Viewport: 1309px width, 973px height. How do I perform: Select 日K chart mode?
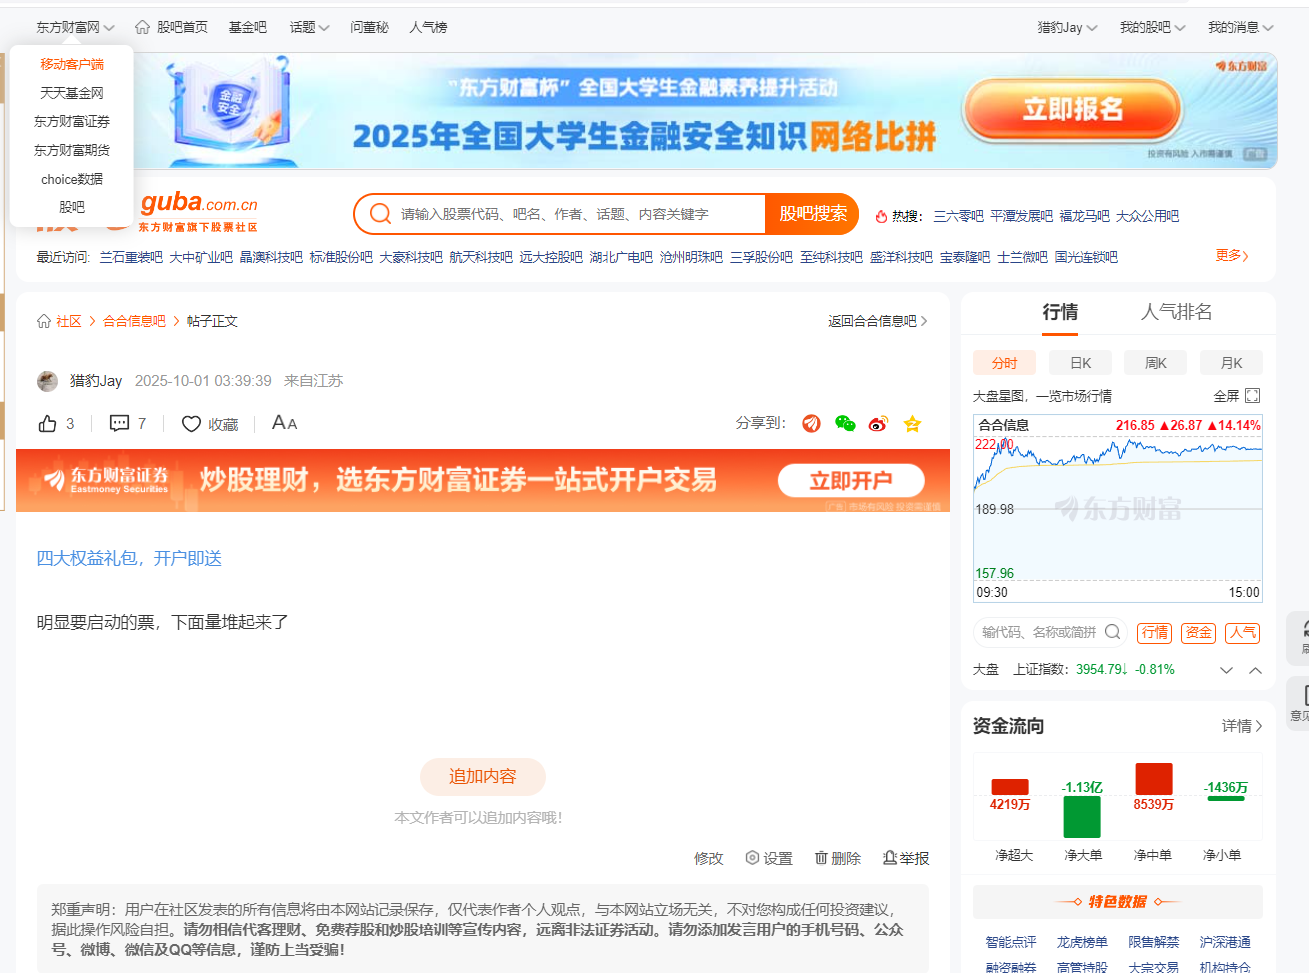click(x=1080, y=363)
